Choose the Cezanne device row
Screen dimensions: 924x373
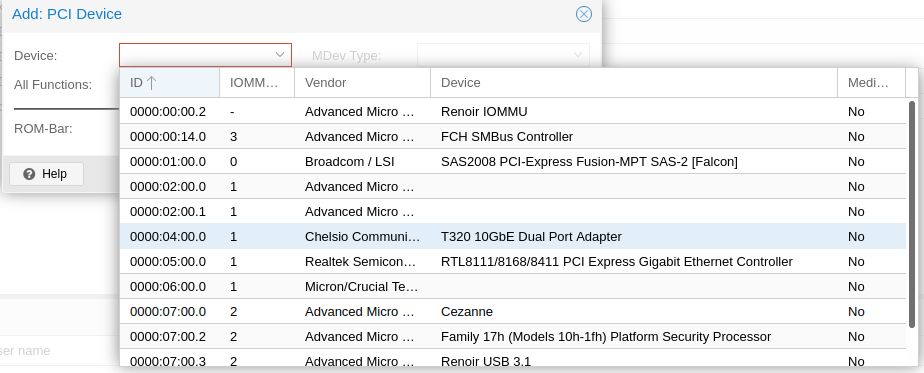point(513,312)
